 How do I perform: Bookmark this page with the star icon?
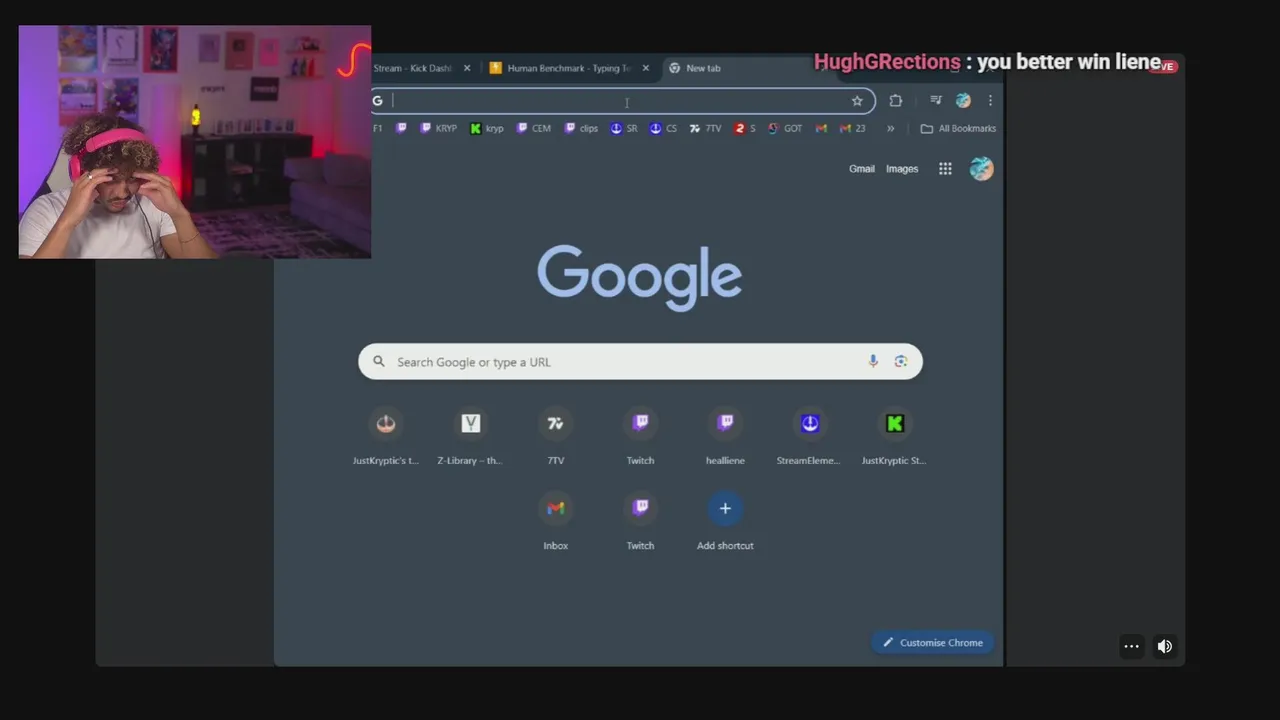pos(857,101)
